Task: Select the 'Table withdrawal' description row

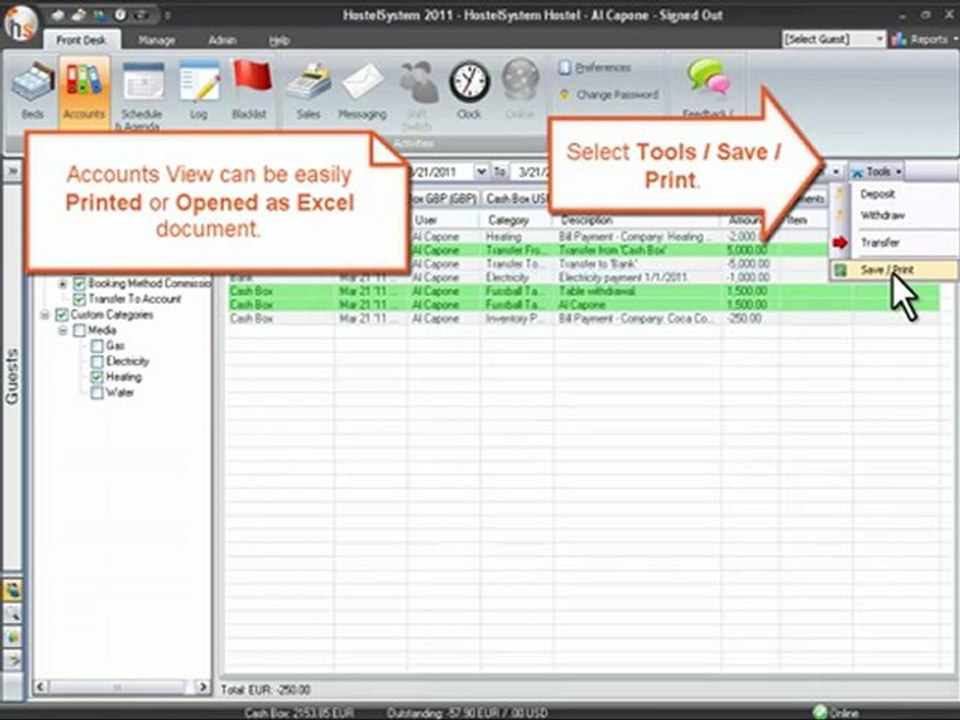Action: [584, 291]
